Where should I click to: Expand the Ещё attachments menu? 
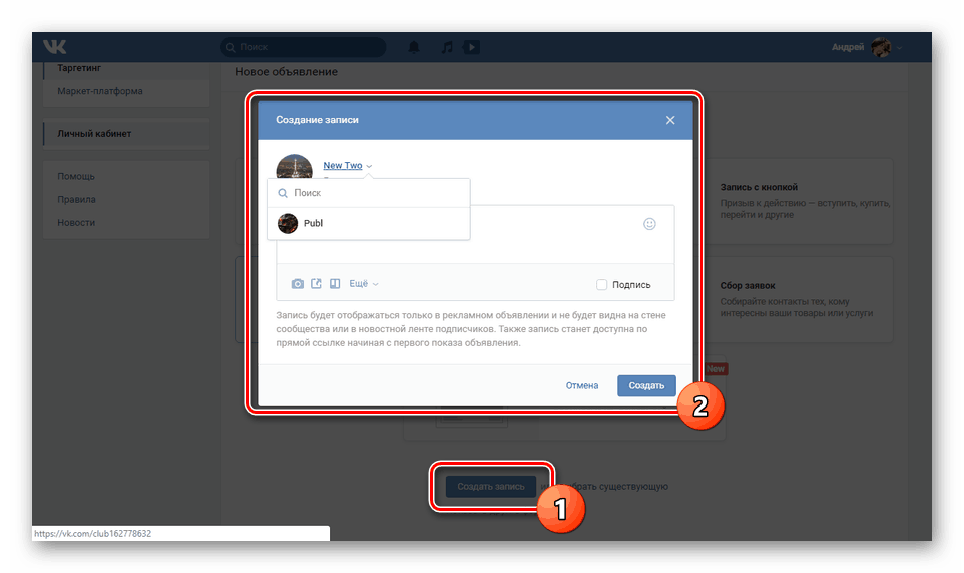[364, 283]
